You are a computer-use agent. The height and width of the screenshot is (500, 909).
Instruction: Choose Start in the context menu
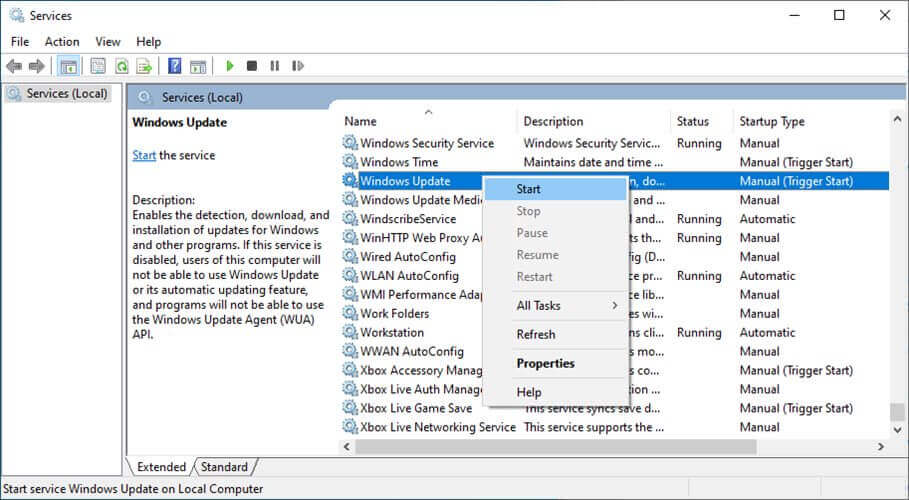(x=555, y=189)
